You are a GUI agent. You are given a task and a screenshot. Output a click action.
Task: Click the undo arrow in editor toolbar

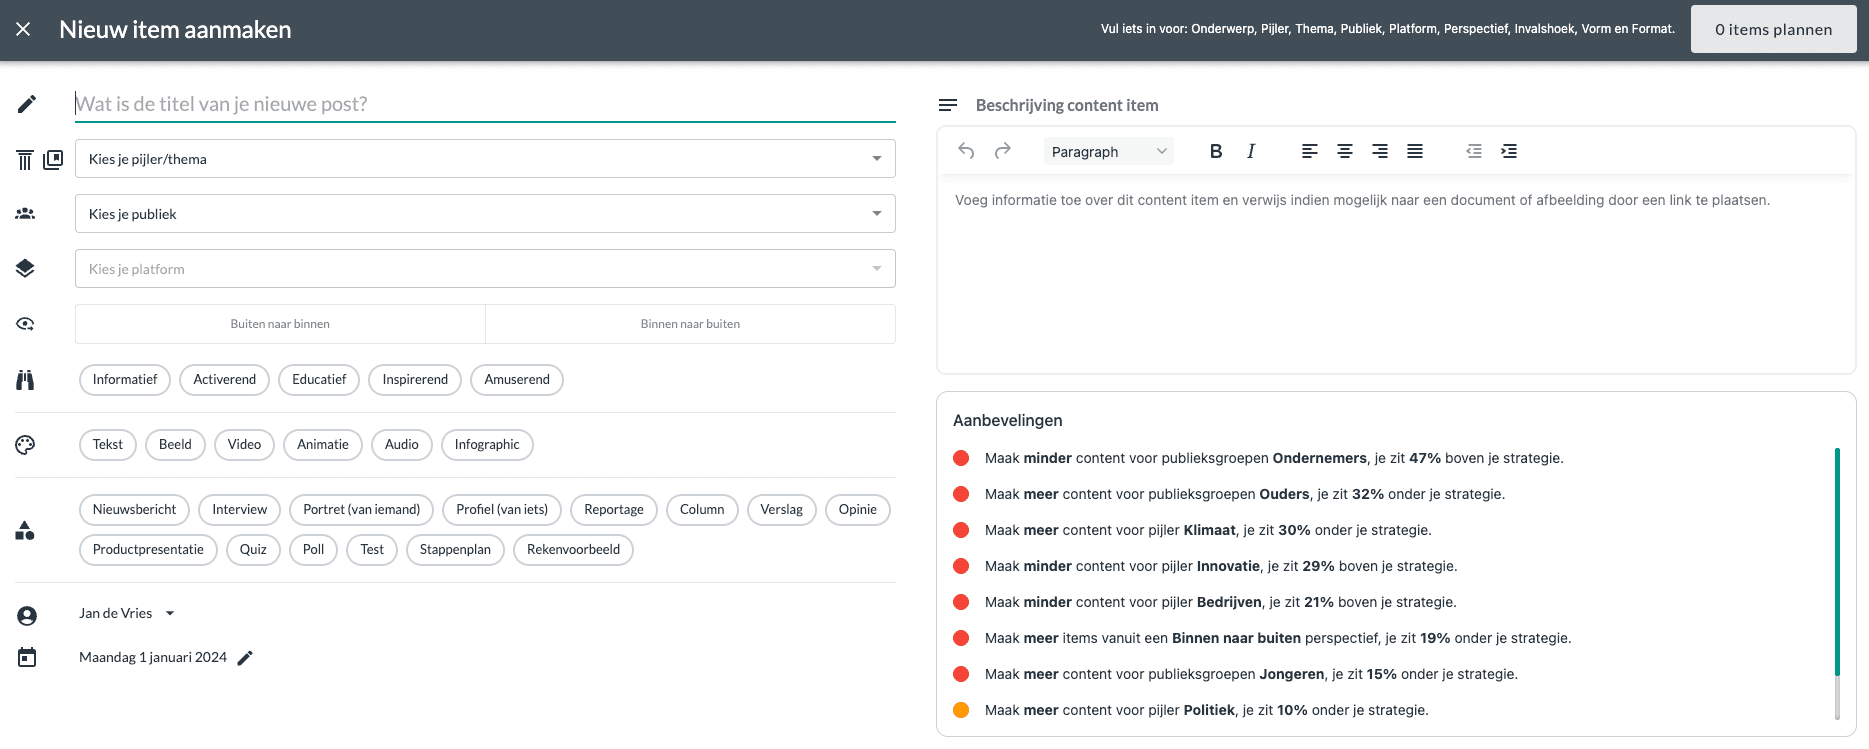pos(966,151)
